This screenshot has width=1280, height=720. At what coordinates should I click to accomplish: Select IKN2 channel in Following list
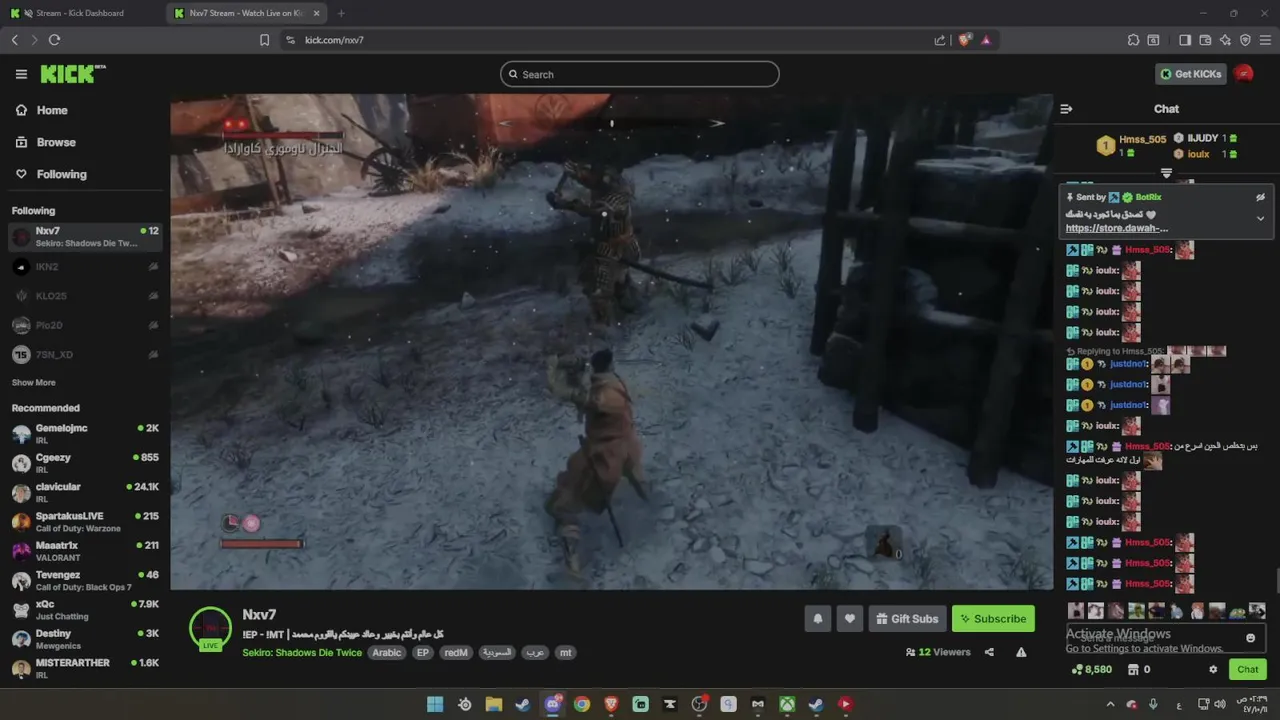click(85, 267)
